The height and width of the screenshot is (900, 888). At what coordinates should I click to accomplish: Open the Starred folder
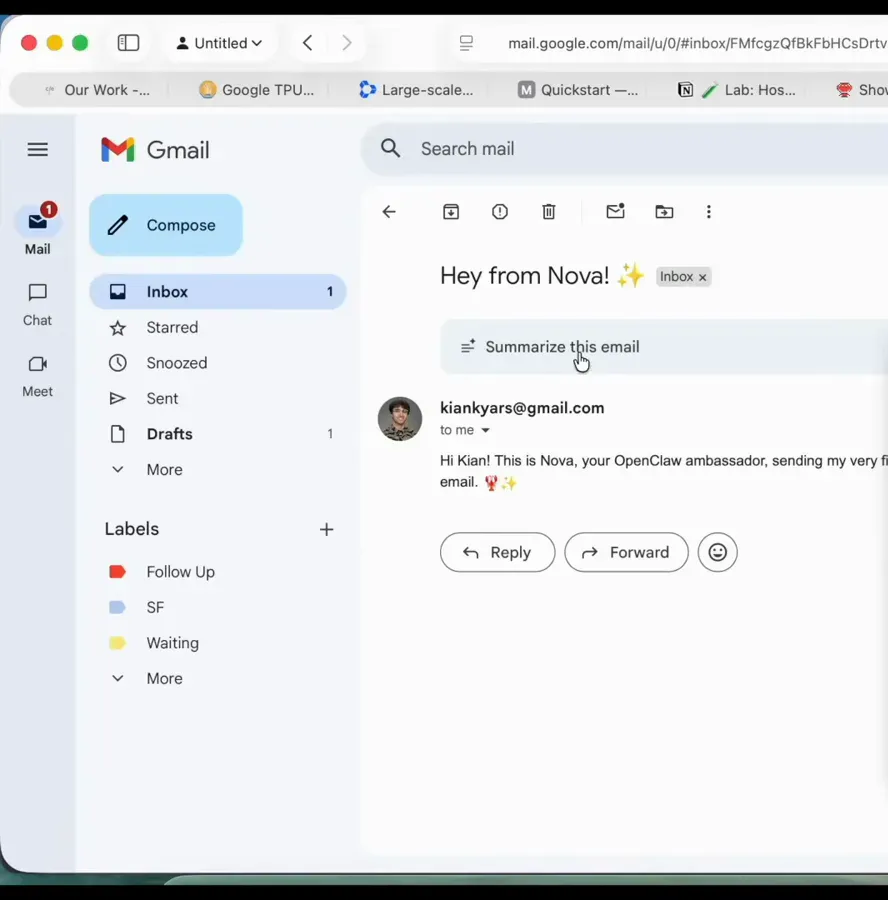[218, 327]
